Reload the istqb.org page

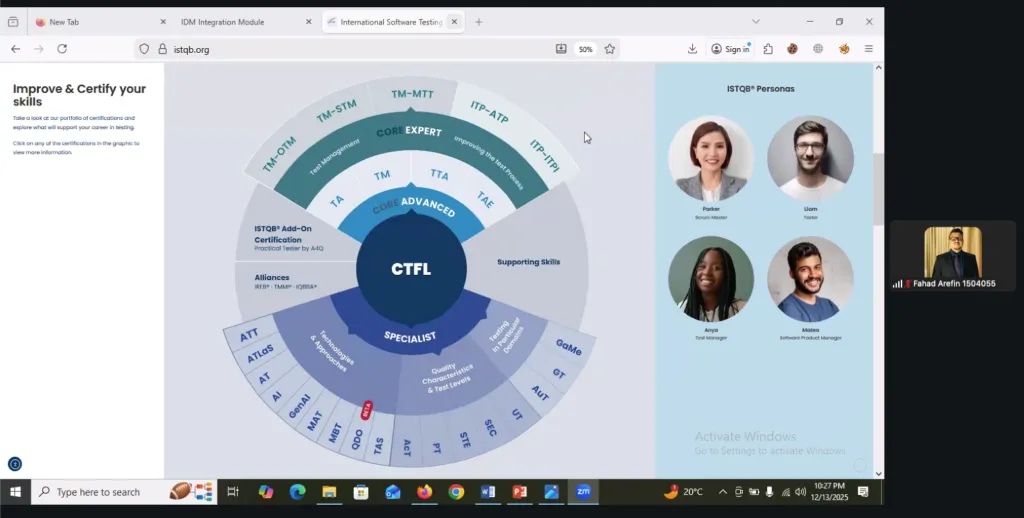(62, 49)
